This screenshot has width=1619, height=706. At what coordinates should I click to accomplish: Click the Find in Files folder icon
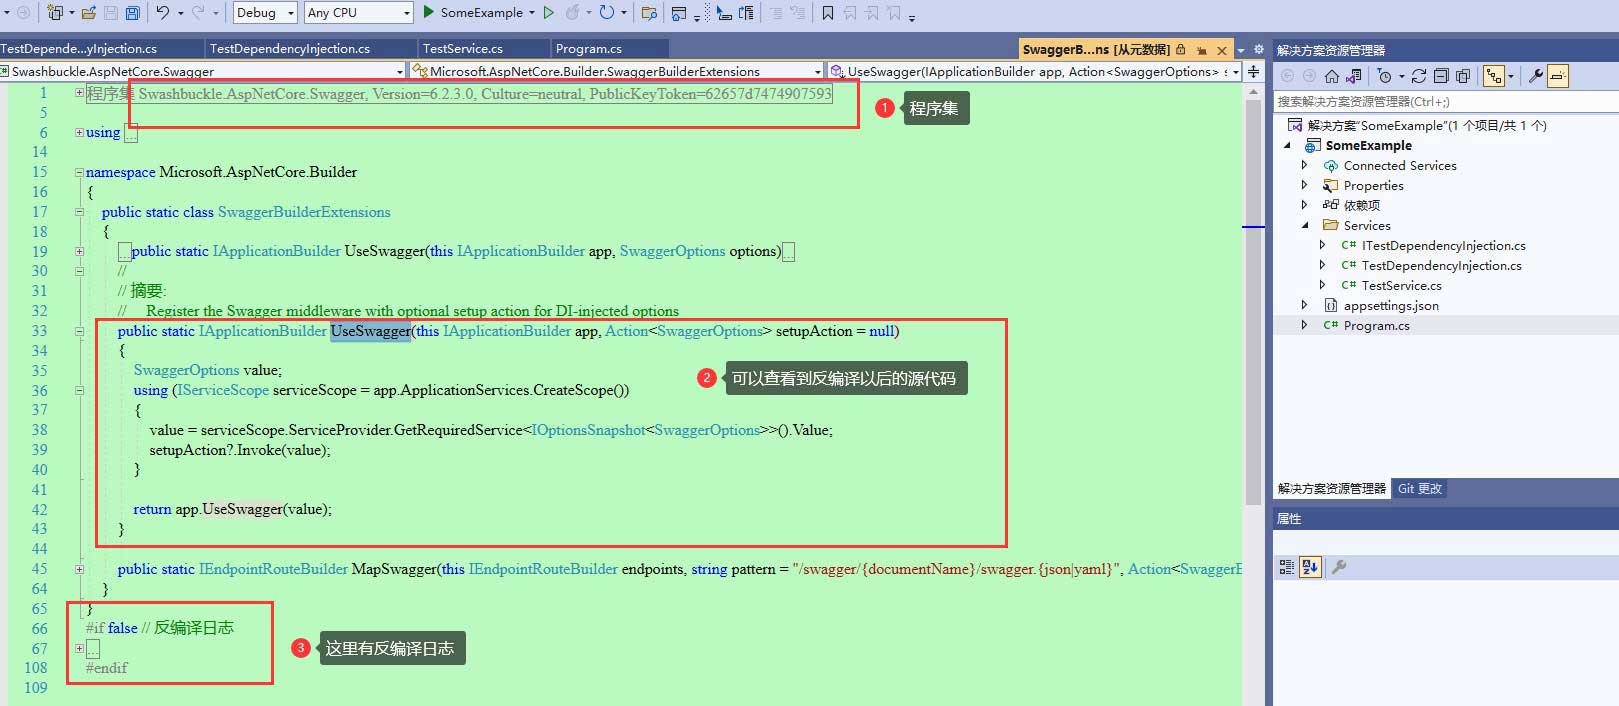click(x=649, y=13)
